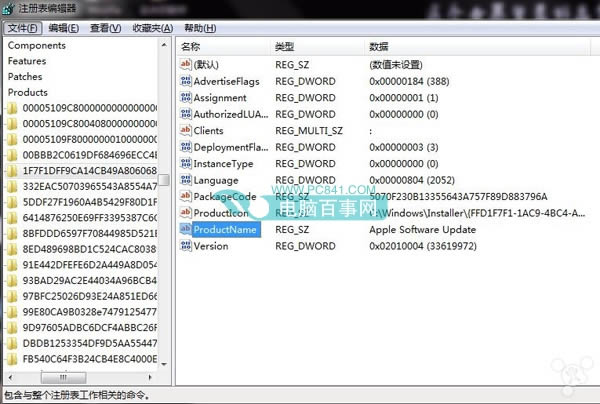Screen dimensions: 600x404
Task: Select key 9D97605ADBC6DCF4ABBC26F
Action: coord(90,328)
